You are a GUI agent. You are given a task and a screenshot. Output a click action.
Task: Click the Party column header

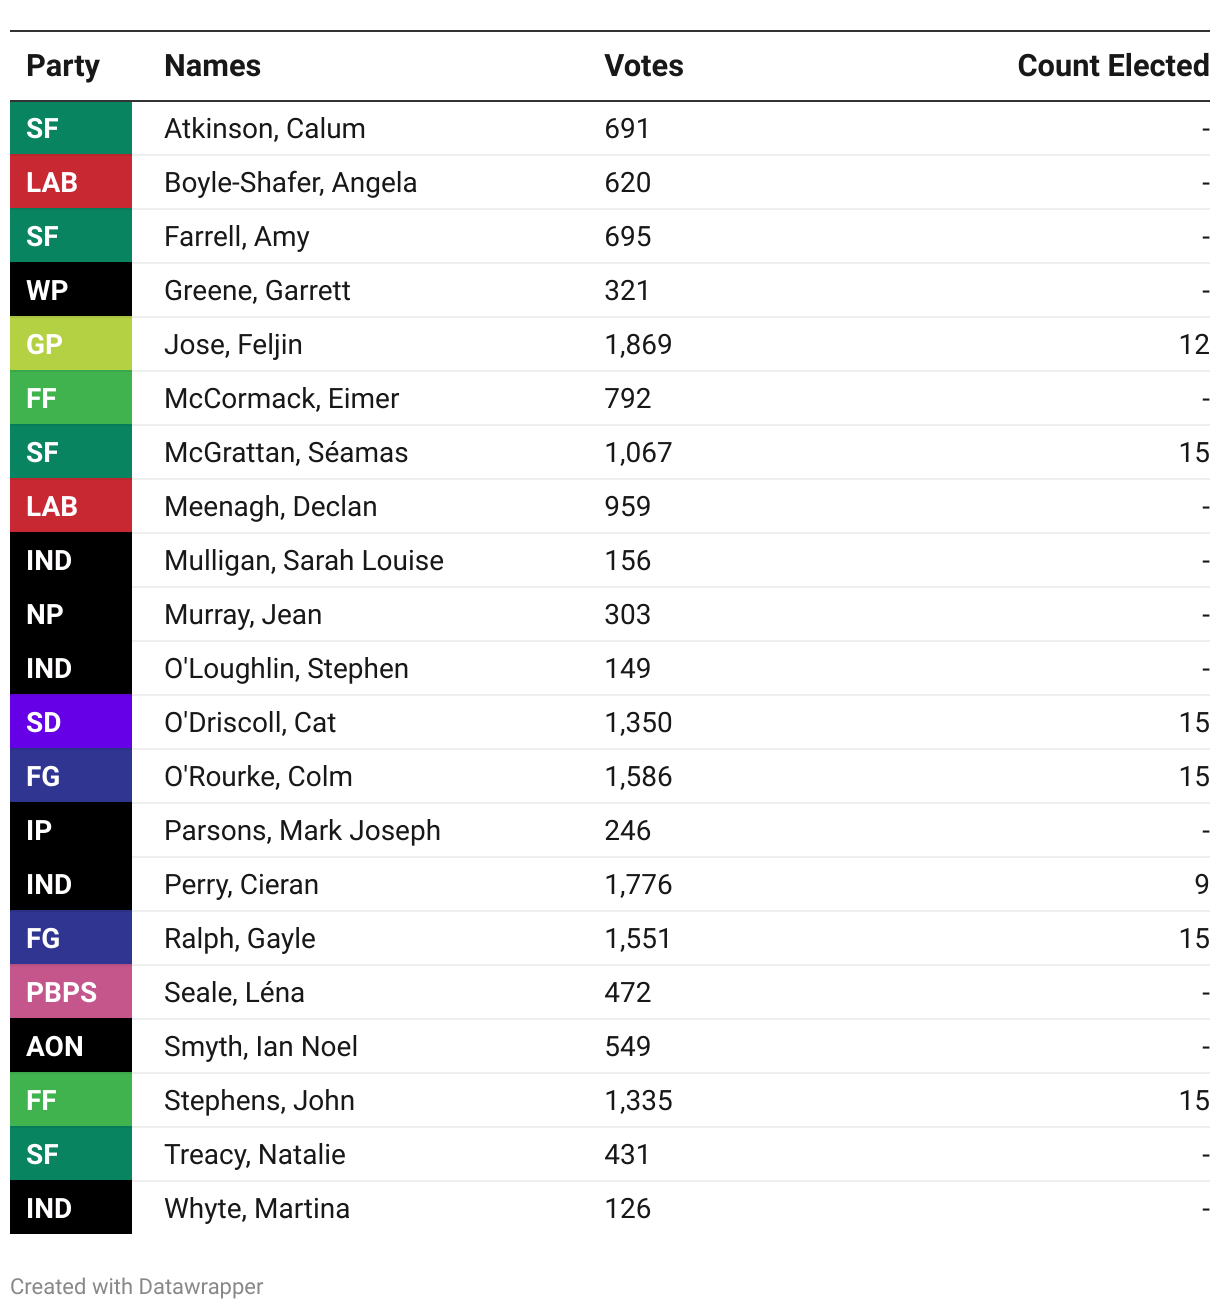click(x=63, y=66)
